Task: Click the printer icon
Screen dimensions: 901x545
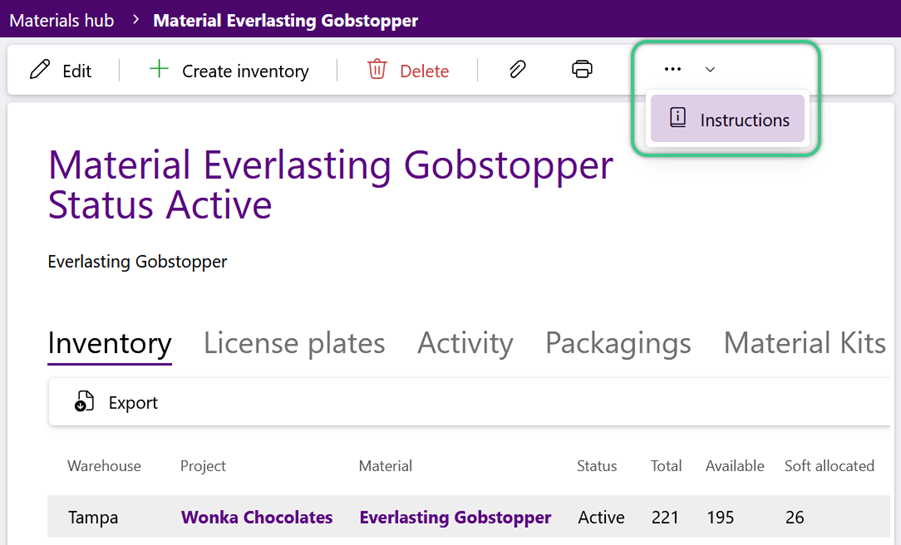Action: 582,69
